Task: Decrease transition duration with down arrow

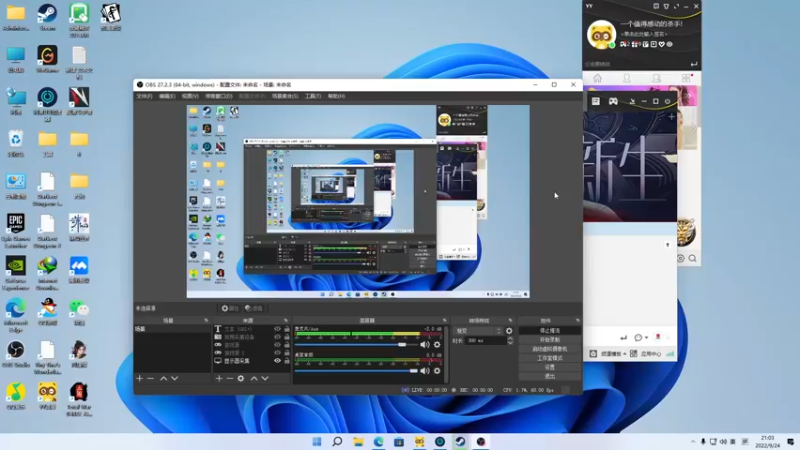Action: 510,343
